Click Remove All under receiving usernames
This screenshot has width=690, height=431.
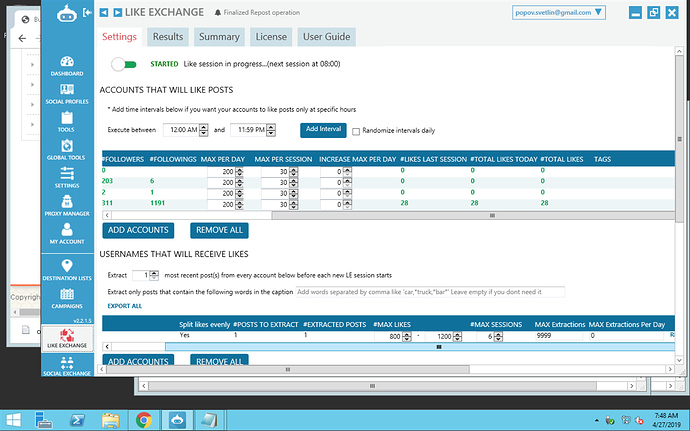click(x=219, y=360)
